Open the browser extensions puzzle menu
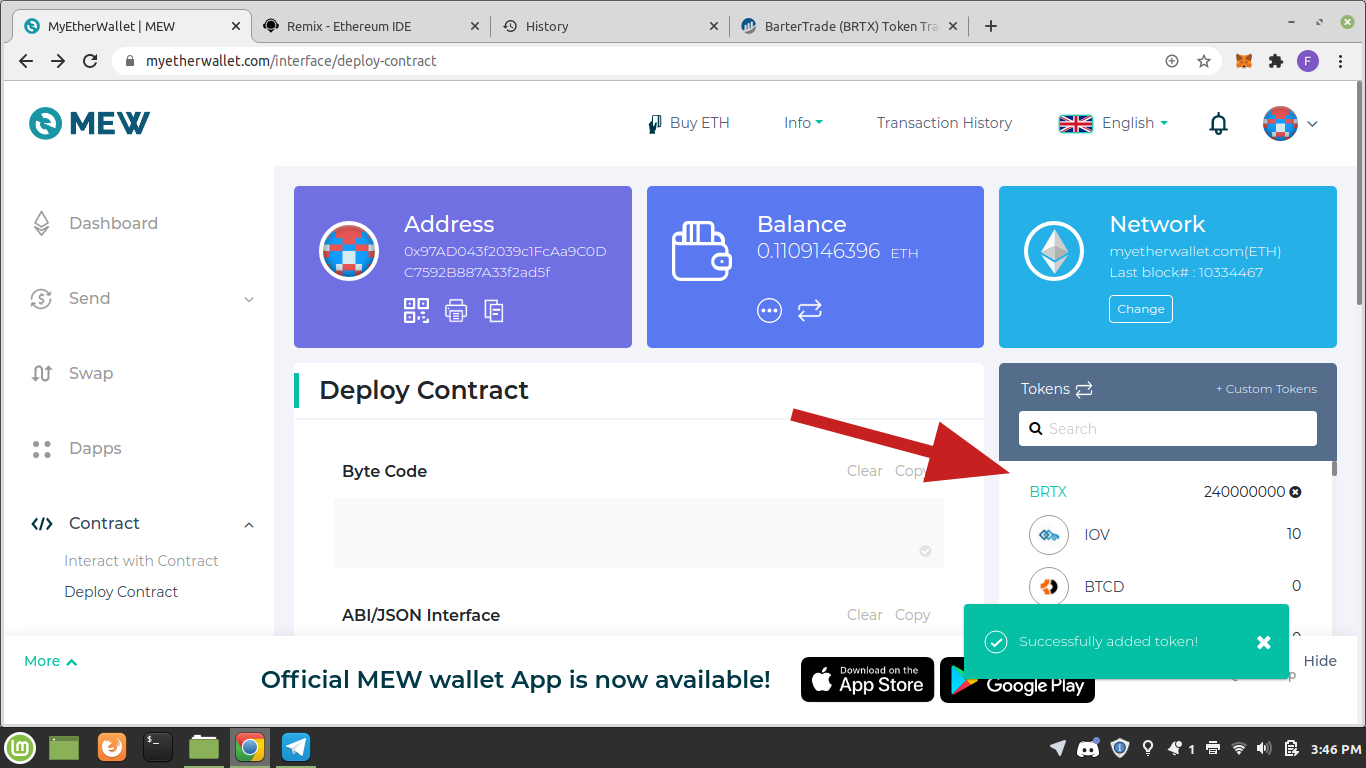Image resolution: width=1366 pixels, height=768 pixels. [1276, 61]
